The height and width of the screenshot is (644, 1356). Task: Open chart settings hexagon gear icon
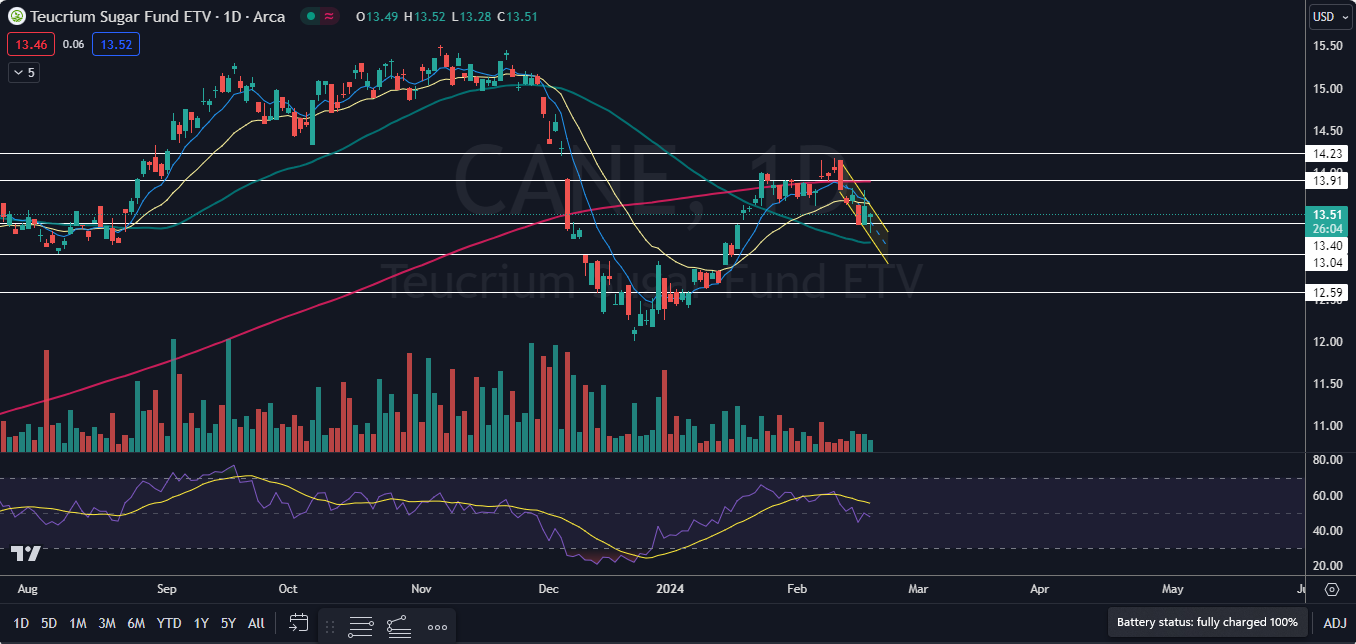click(1333, 590)
